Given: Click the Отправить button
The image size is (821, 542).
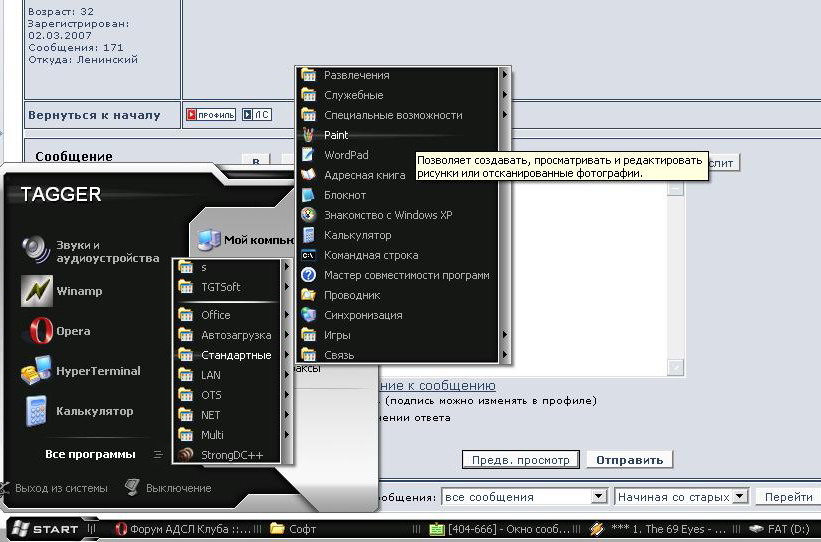Looking at the screenshot, I should pos(629,460).
